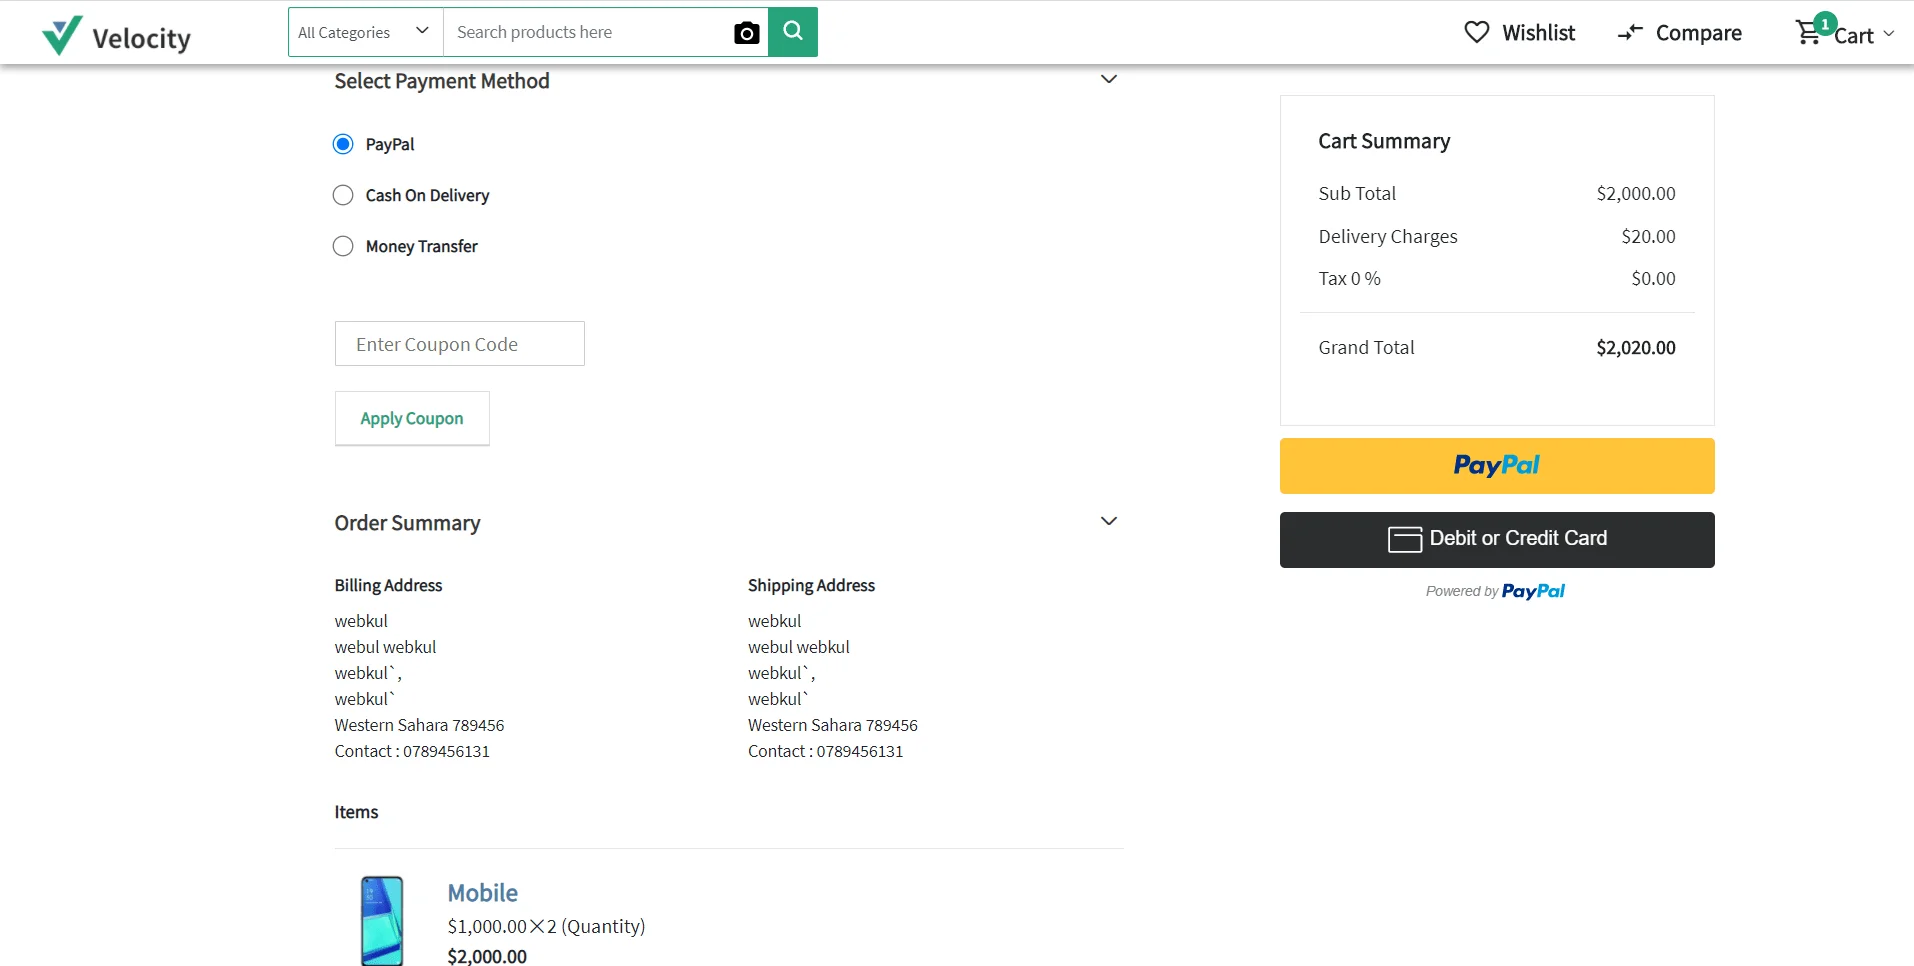This screenshot has width=1914, height=966.
Task: Click the Apply Coupon button
Action: click(x=412, y=418)
